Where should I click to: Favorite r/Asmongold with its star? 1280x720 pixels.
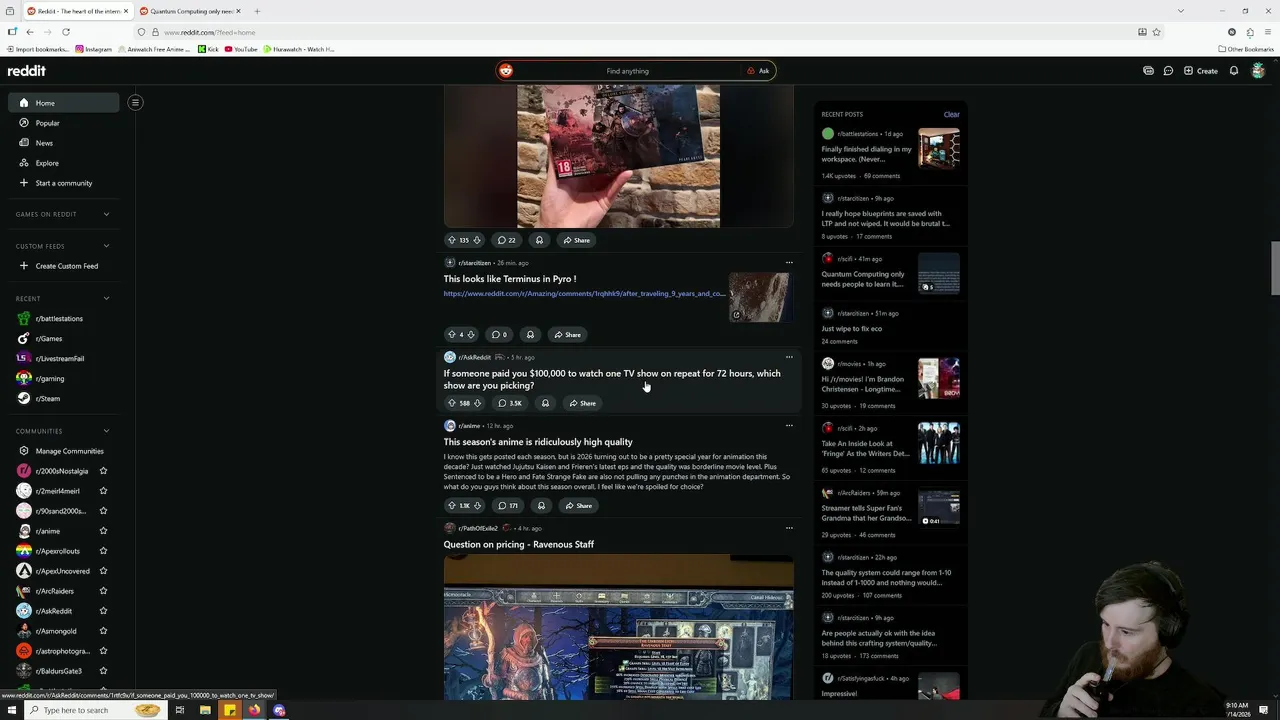tap(103, 631)
